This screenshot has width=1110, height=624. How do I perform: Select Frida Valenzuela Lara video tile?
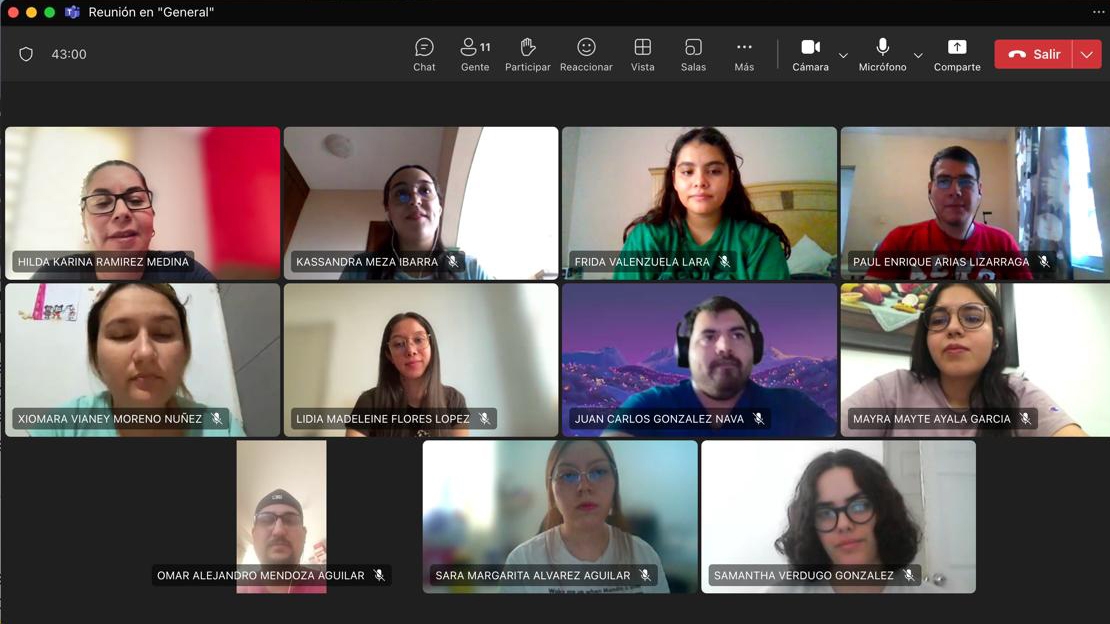(699, 203)
